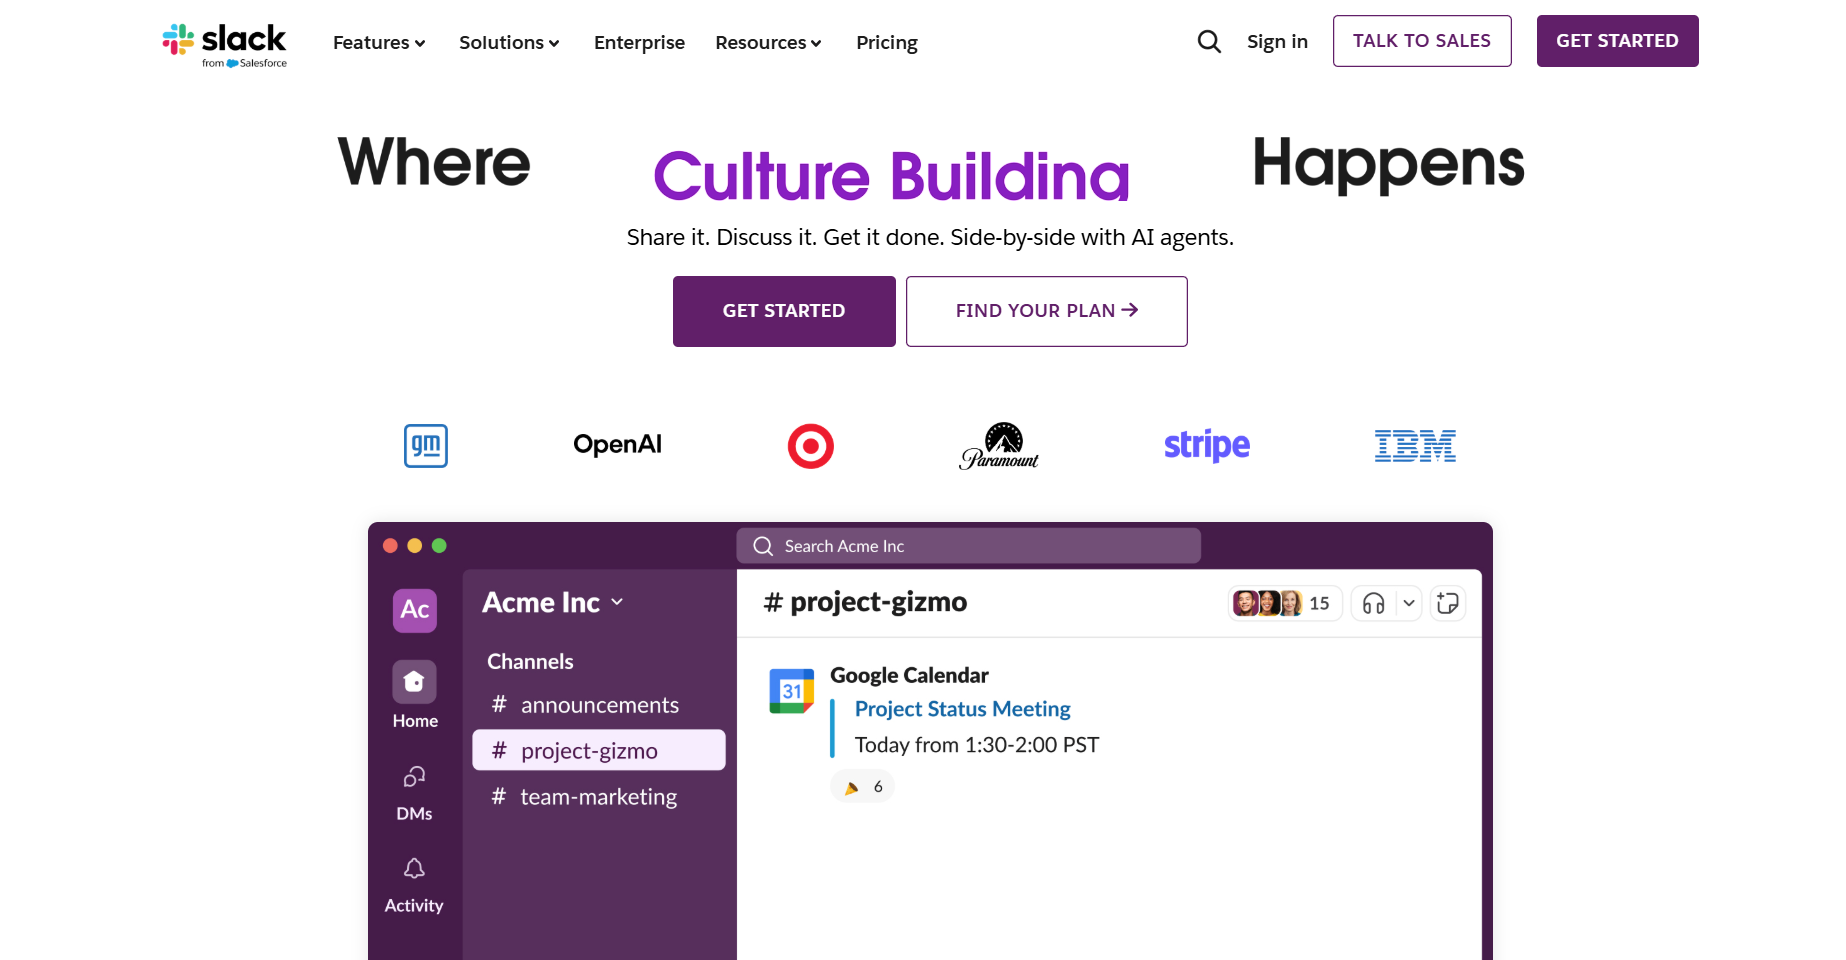Open huddle options chevron dropdown
1846x960 pixels.
[x=1409, y=603]
